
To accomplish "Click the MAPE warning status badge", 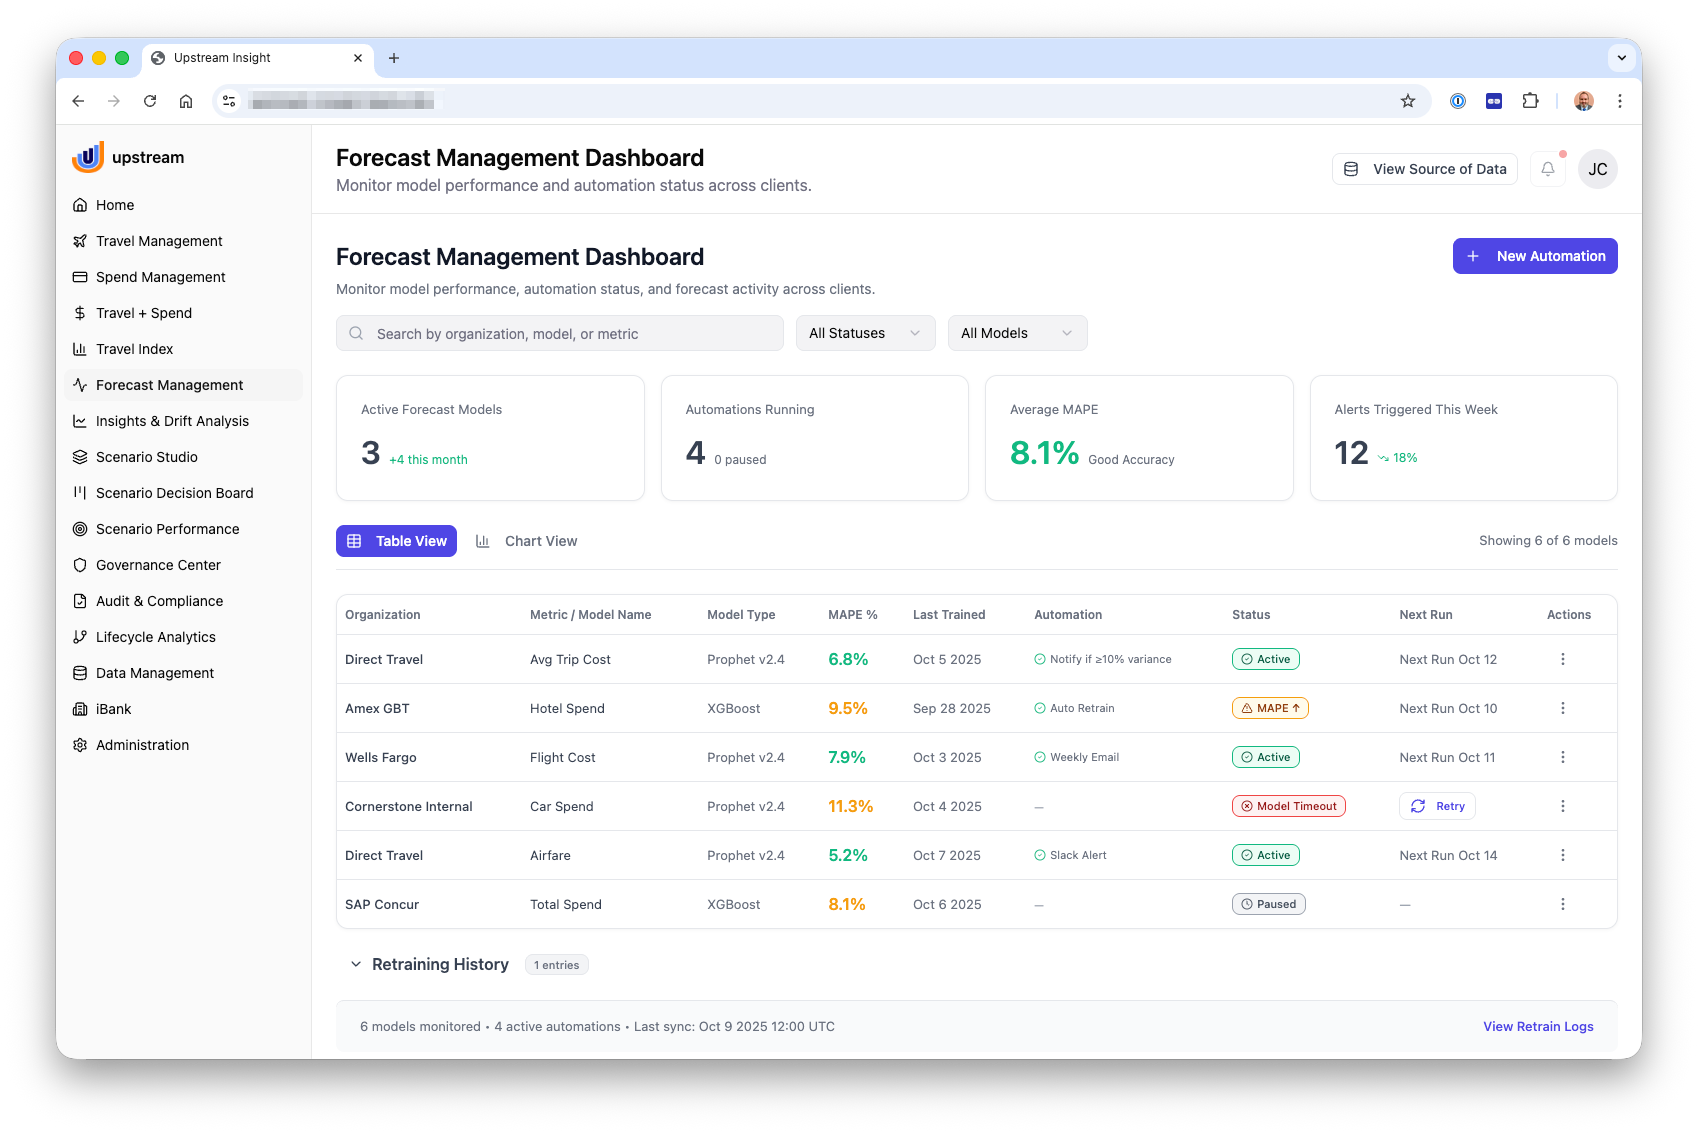I will tap(1269, 708).
